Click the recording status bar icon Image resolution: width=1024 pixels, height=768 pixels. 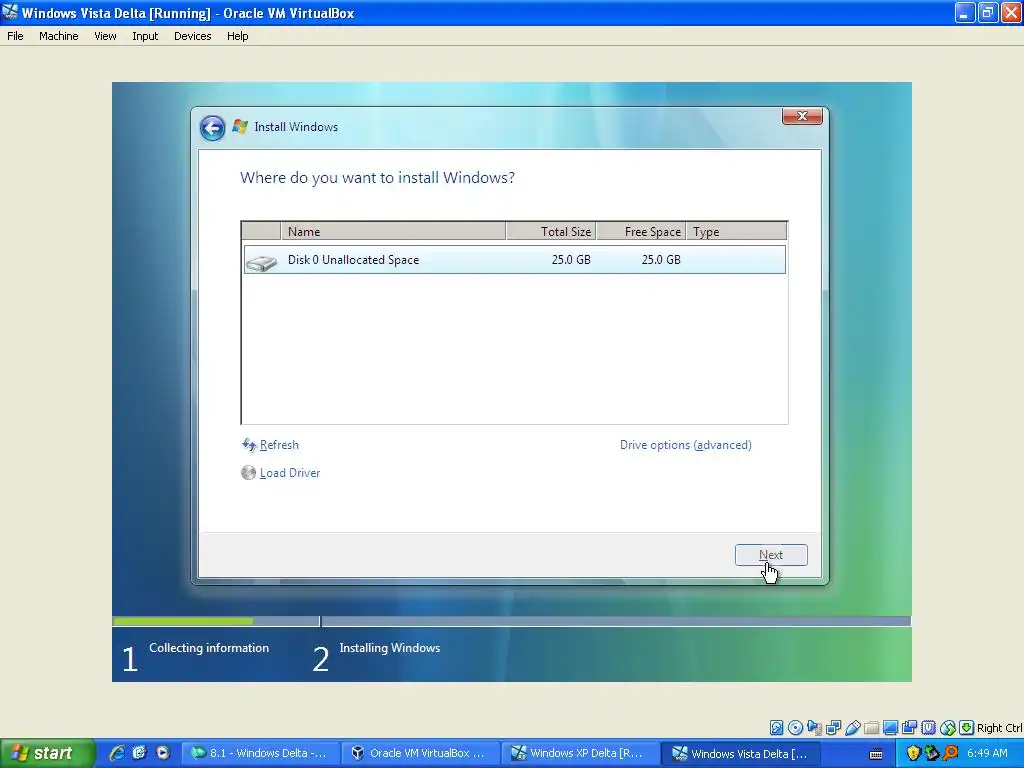pos(909,728)
